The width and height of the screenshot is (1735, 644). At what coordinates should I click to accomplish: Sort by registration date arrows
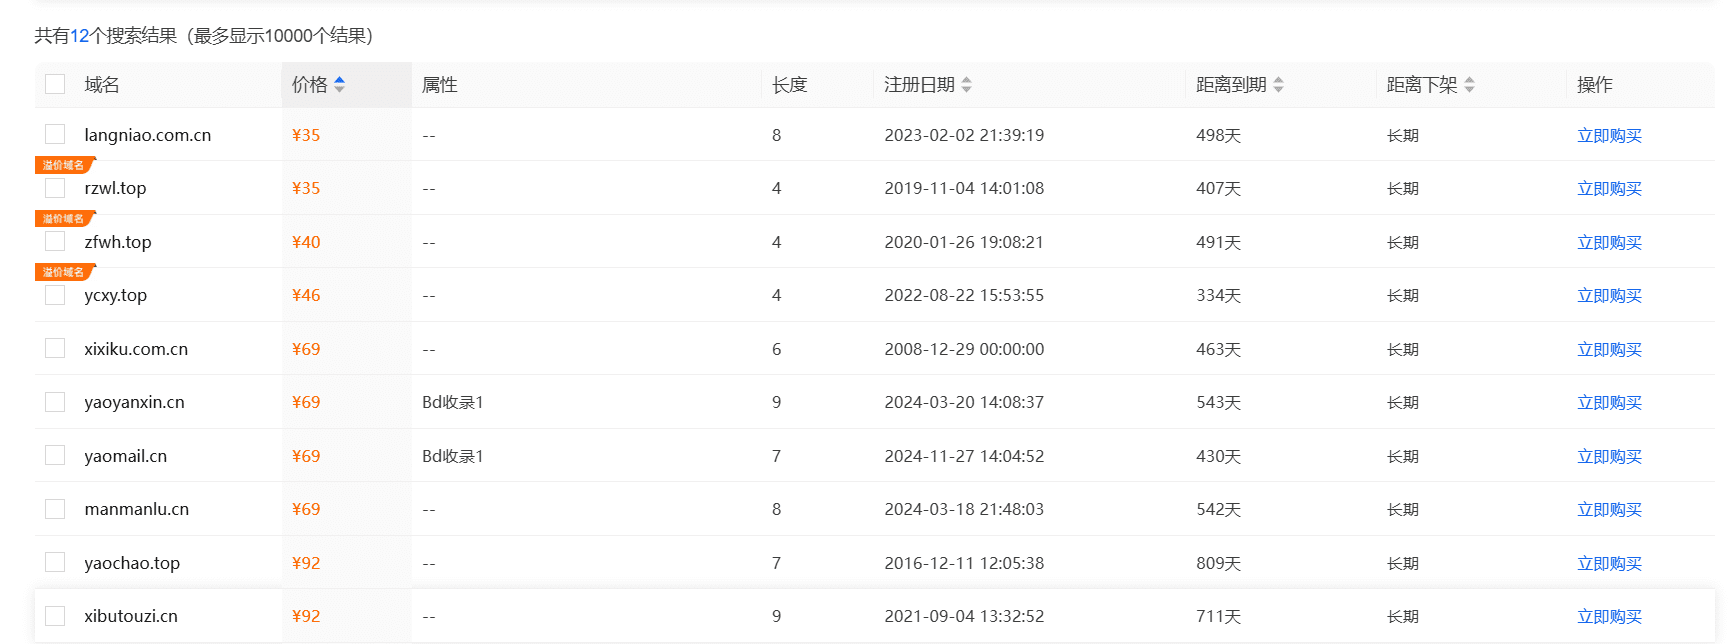[966, 85]
